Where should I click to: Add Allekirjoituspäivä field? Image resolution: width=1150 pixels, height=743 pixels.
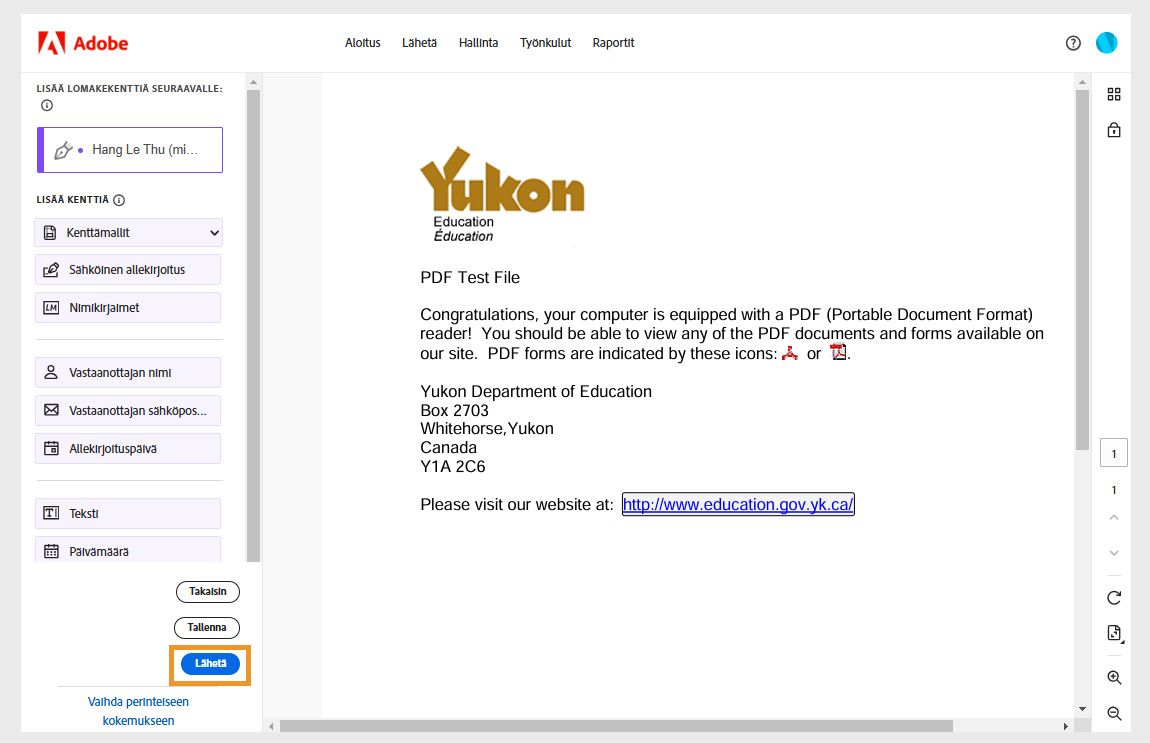[x=128, y=449]
